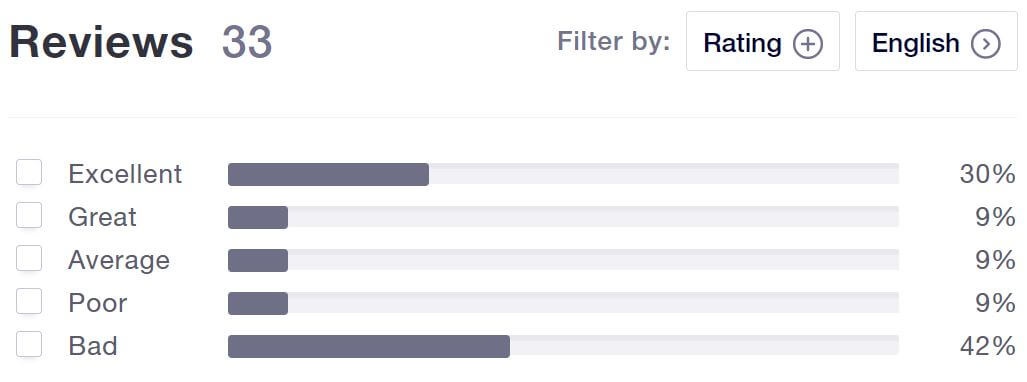The height and width of the screenshot is (382, 1027).
Task: Click the 42% percentage for Bad
Action: coord(988,346)
